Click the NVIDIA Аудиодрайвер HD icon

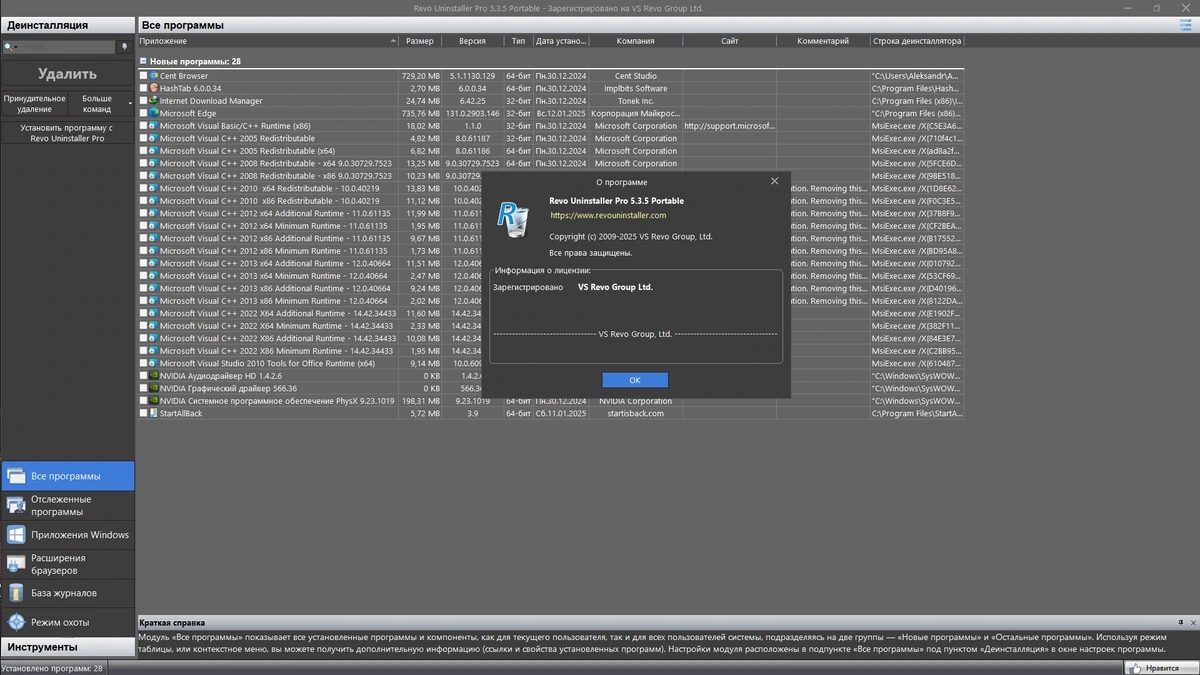(x=153, y=376)
